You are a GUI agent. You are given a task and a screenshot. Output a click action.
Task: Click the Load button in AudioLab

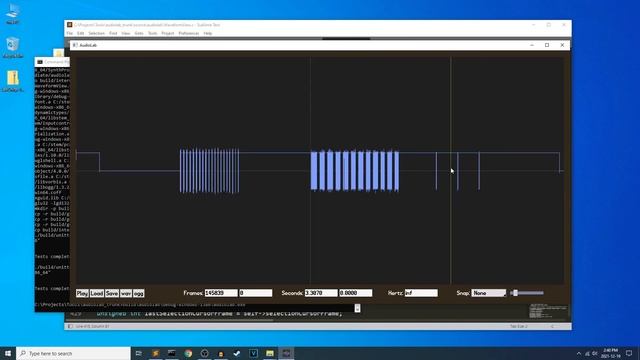[97, 293]
